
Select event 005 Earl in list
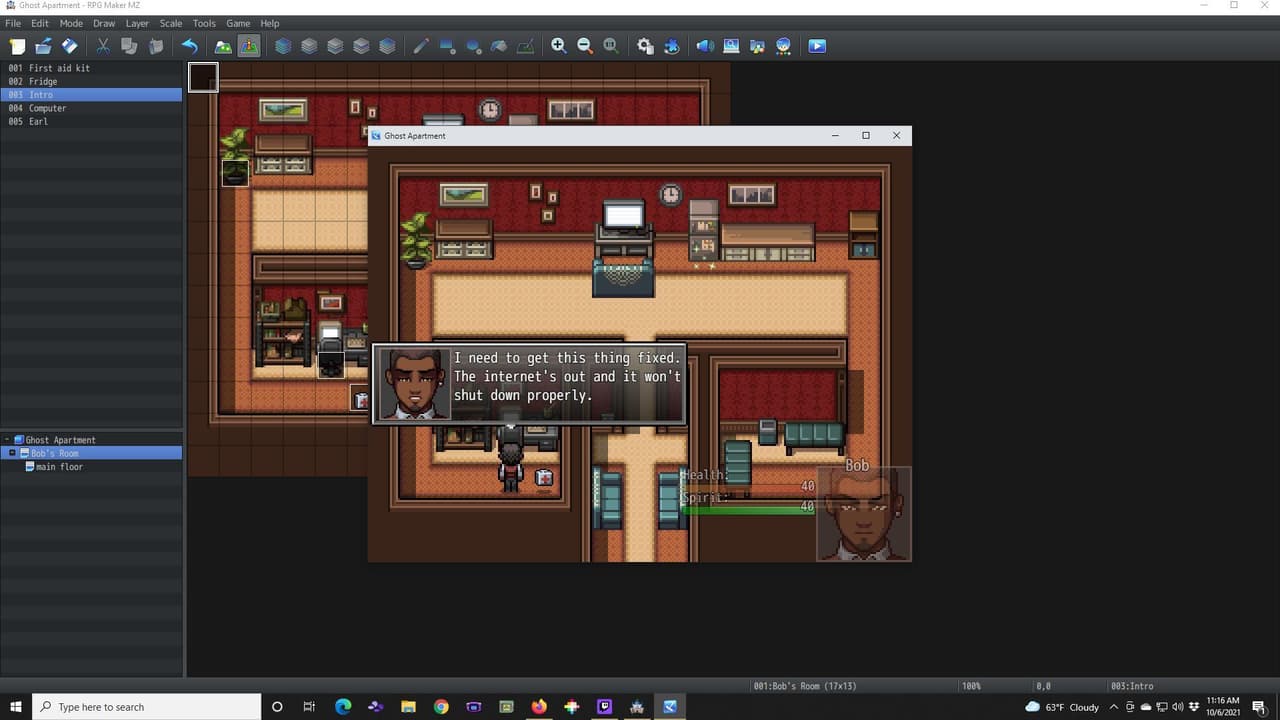point(91,121)
